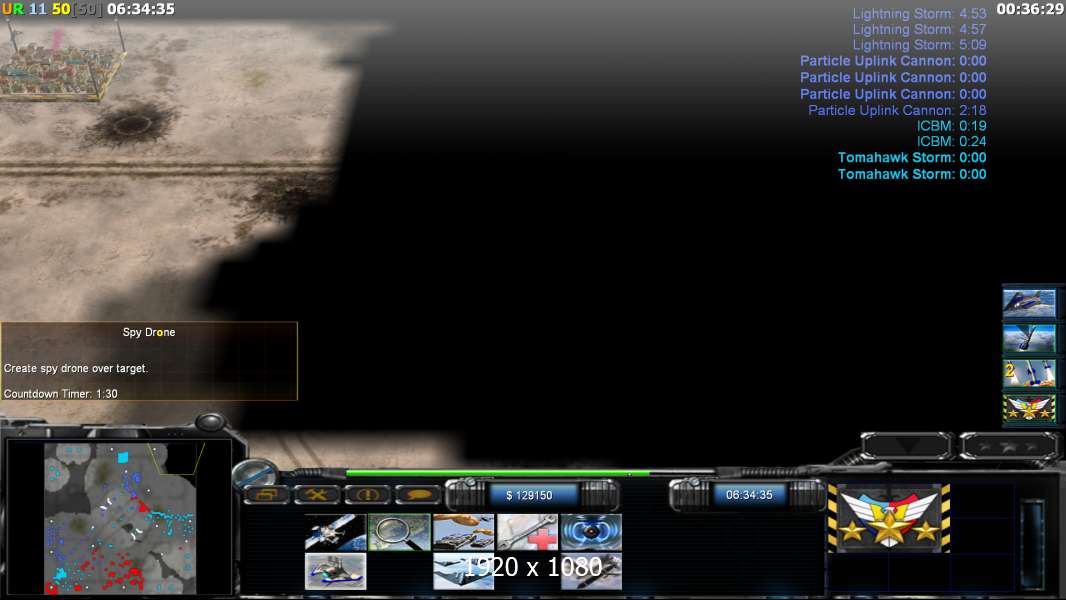This screenshot has width=1066, height=600.
Task: Click the downward-triangle panel button
Action: pyautogui.click(x=907, y=446)
